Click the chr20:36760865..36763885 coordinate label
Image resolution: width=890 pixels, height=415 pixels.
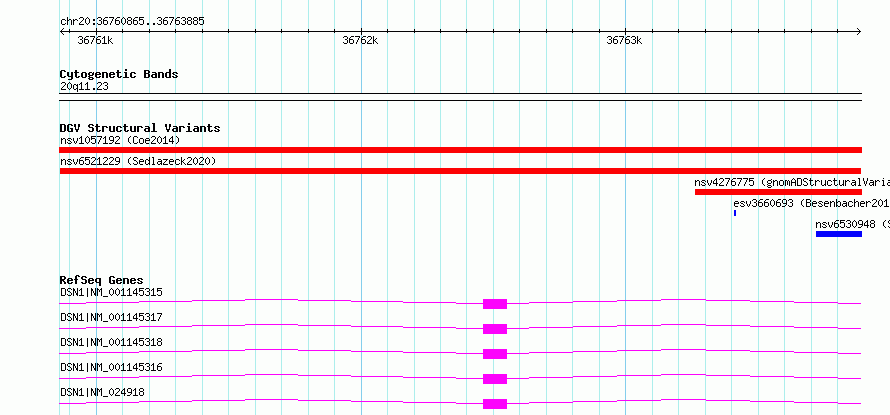click(x=132, y=22)
